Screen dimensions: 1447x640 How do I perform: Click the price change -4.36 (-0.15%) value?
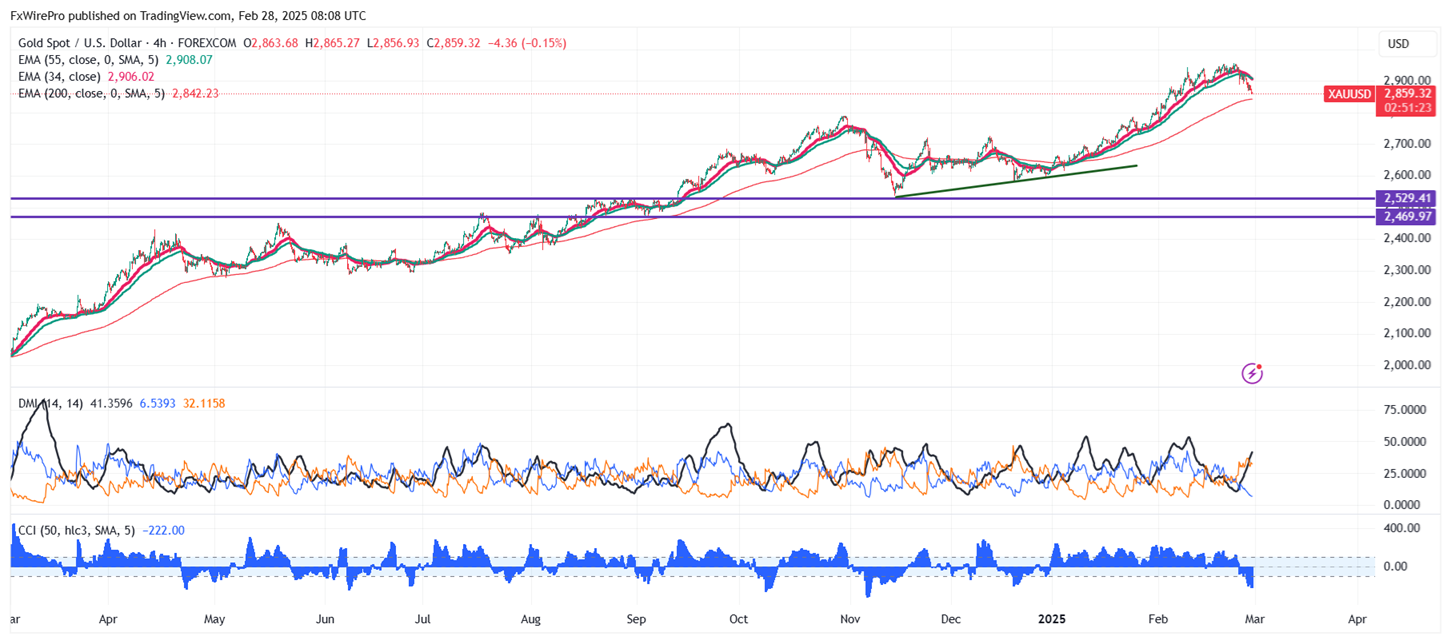point(527,44)
